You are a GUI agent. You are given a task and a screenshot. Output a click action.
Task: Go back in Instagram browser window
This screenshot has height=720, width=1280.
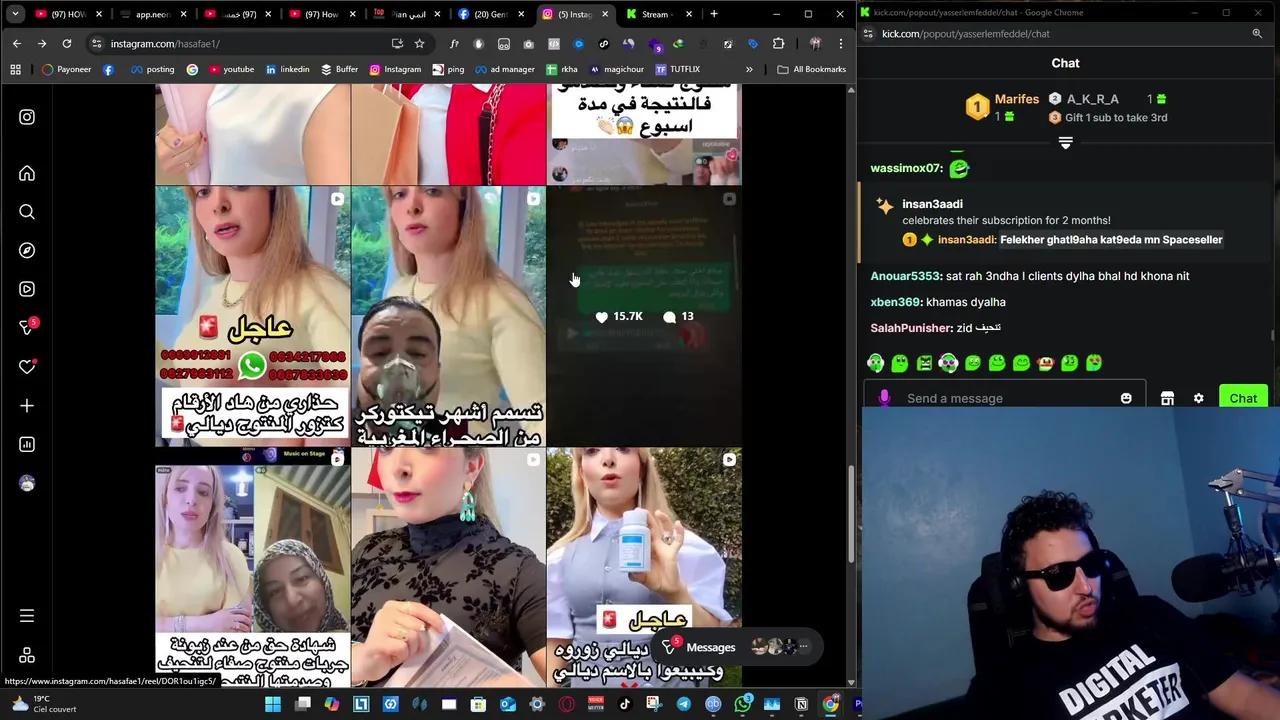17,44
